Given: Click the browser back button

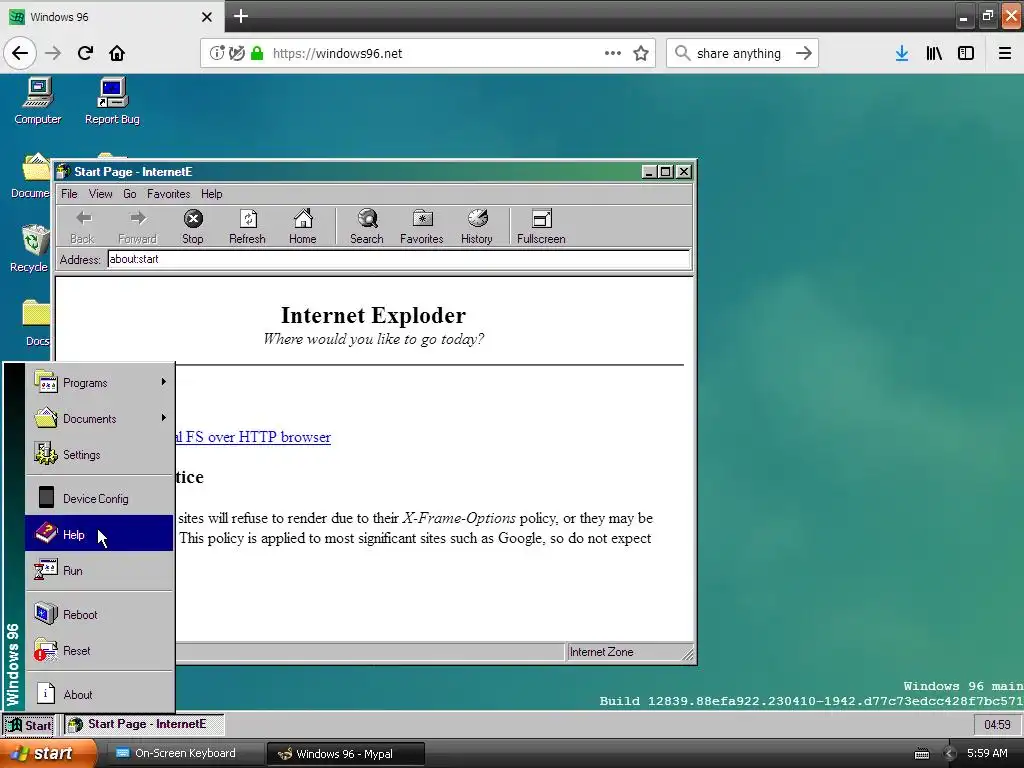Looking at the screenshot, I should pos(20,53).
